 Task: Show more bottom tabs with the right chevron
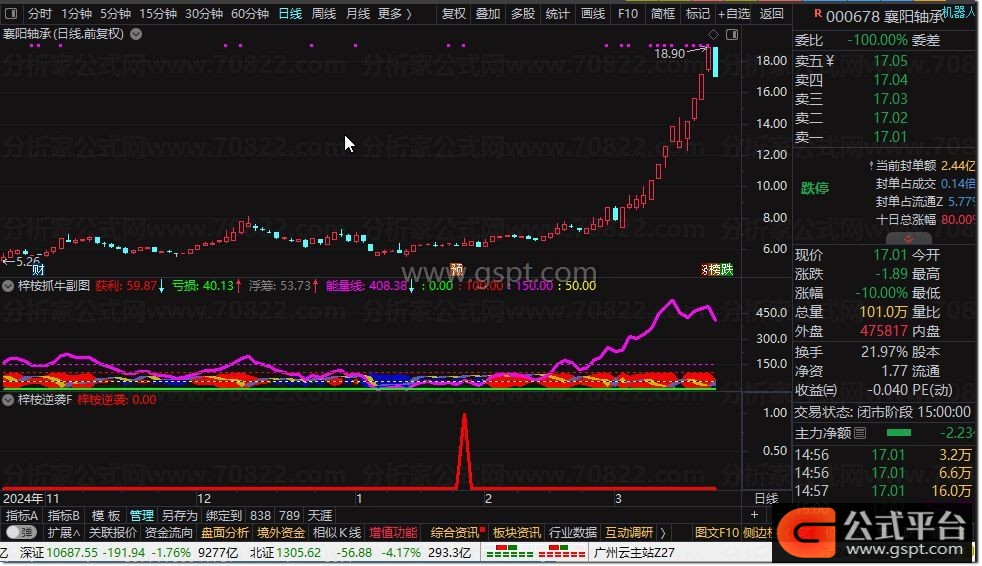pyautogui.click(x=663, y=533)
